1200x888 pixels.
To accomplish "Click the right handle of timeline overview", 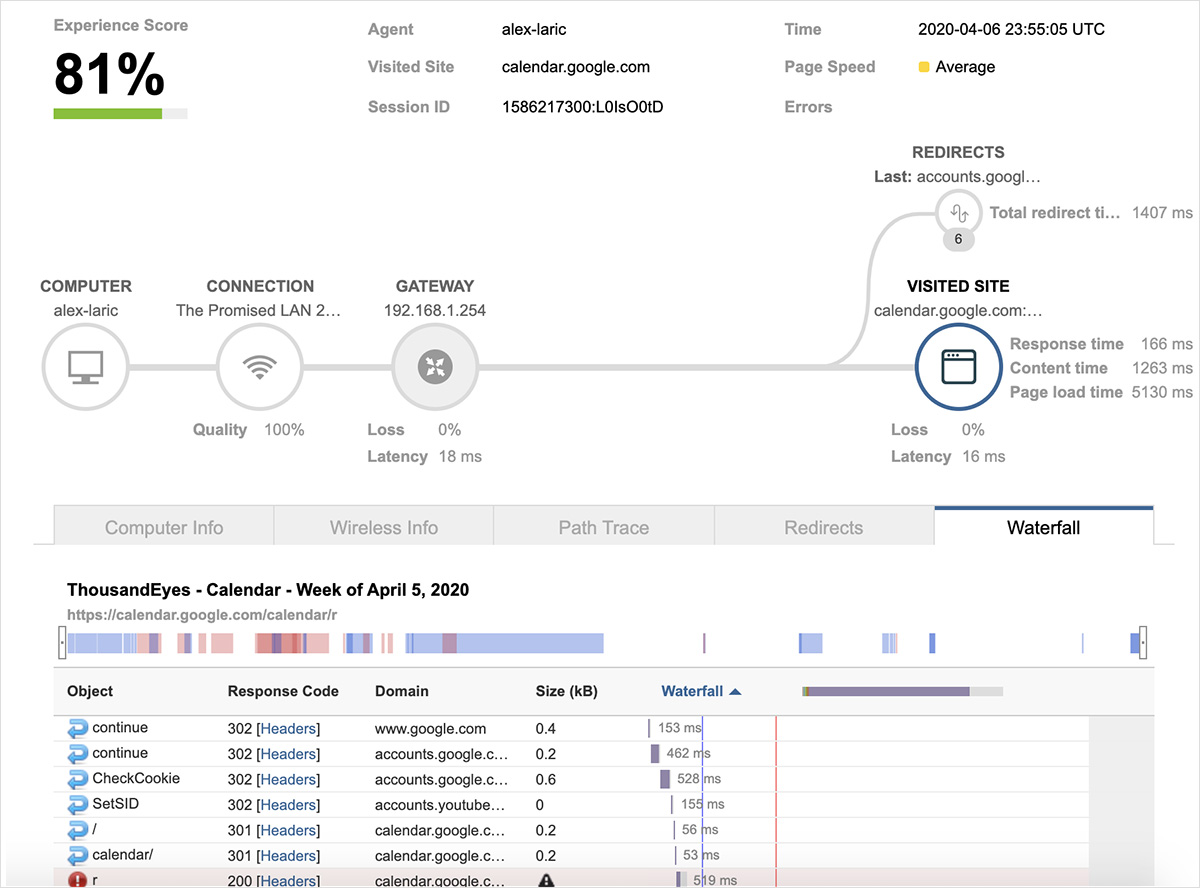I will tap(1143, 643).
